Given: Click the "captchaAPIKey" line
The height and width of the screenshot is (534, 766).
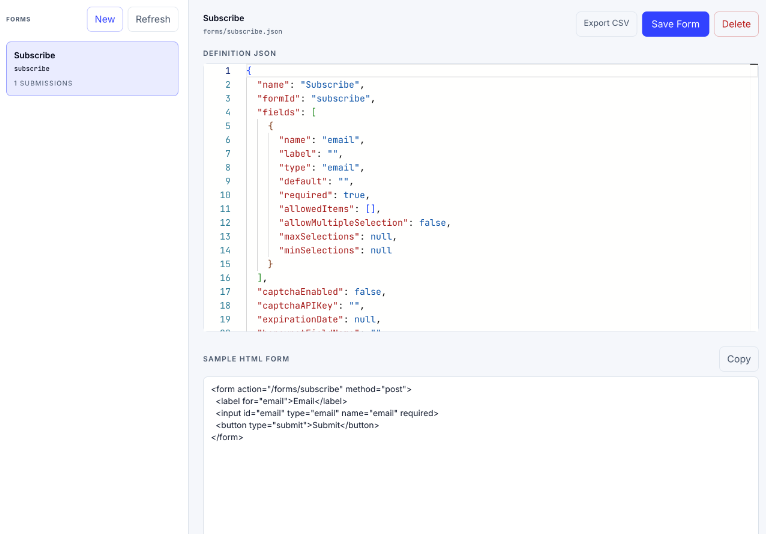Looking at the screenshot, I should (x=311, y=305).
